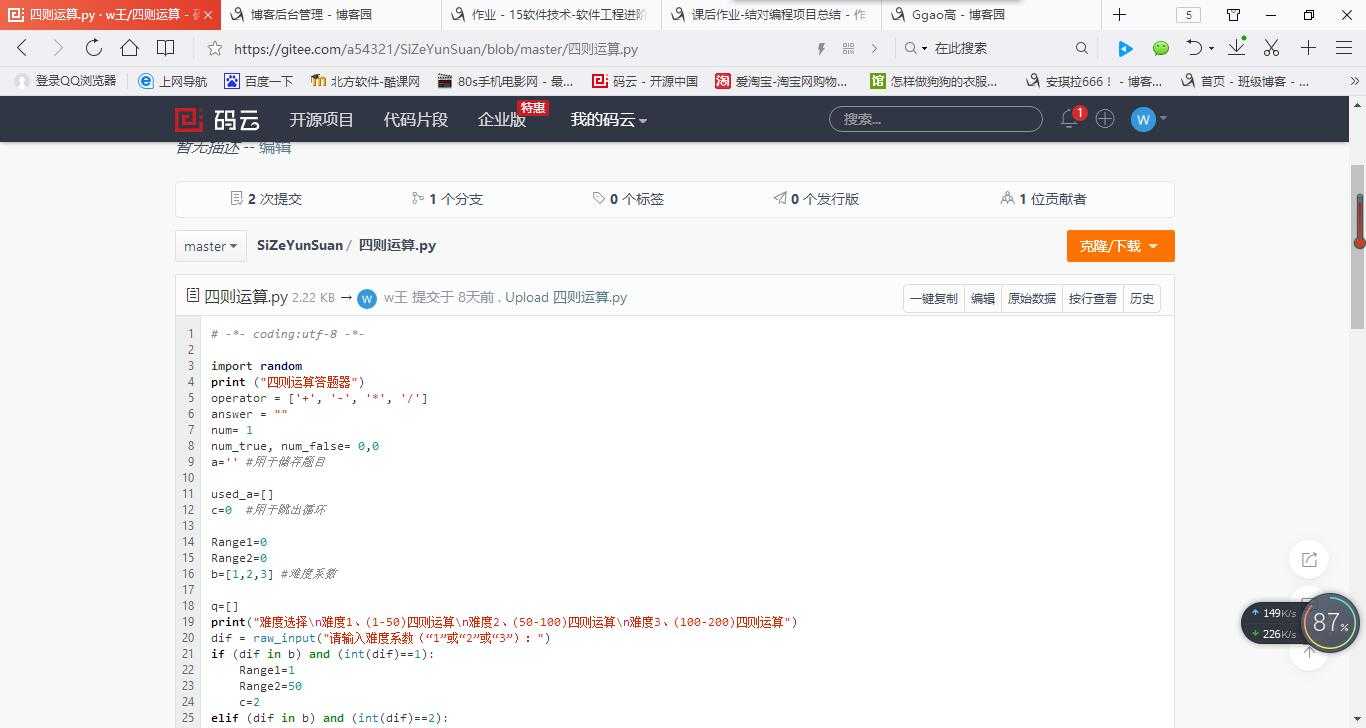This screenshot has width=1366, height=728.
Task: Open the 北方软件-酷课网 bookmark
Action: (365, 81)
